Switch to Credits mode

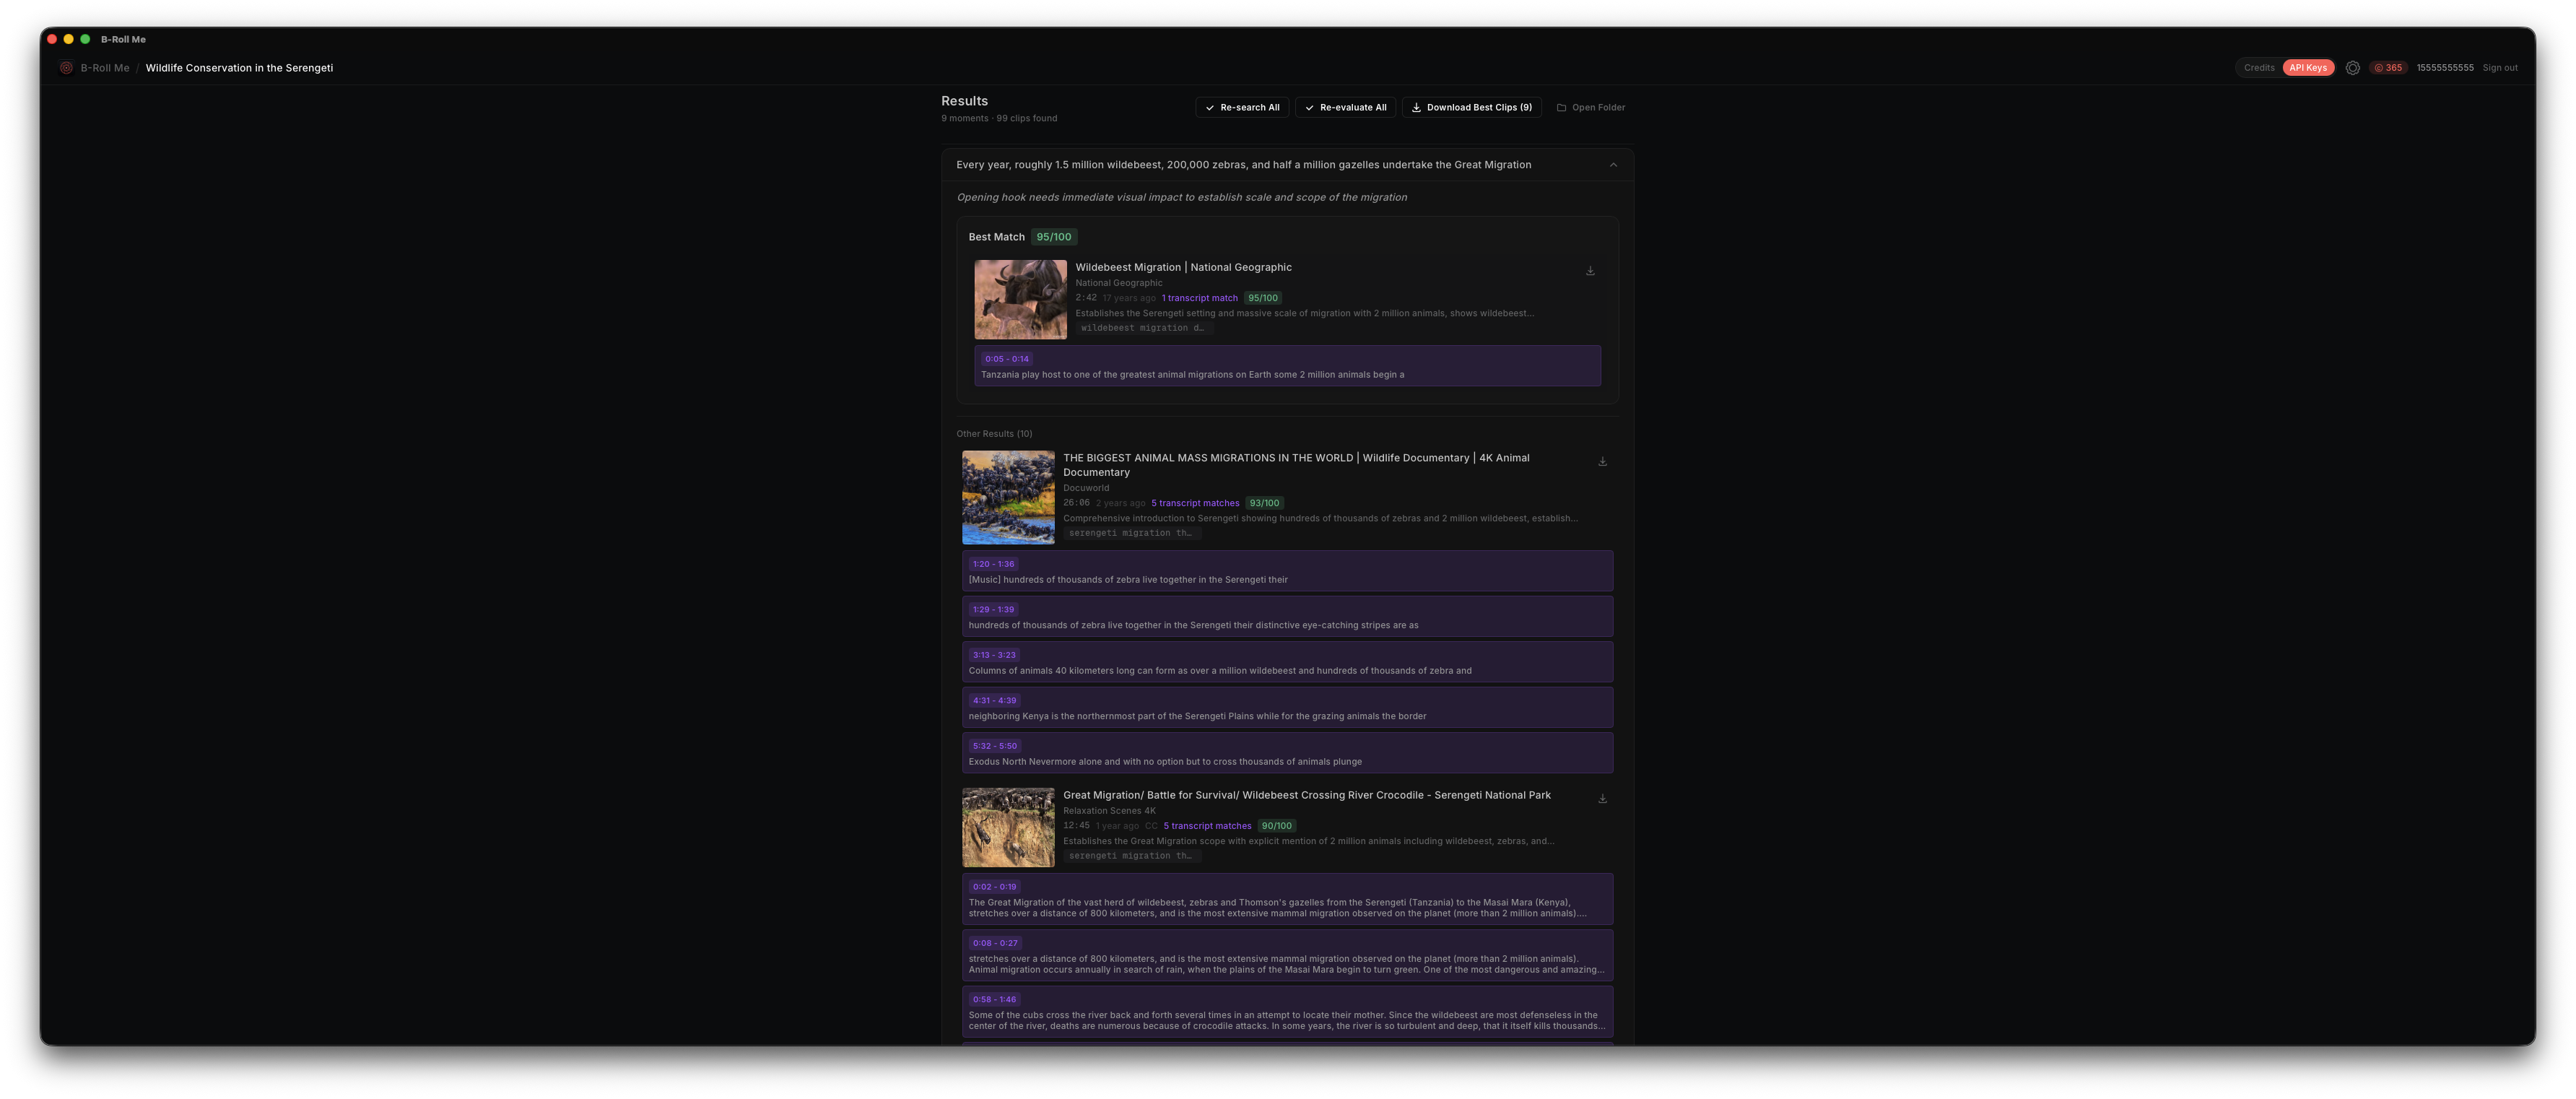[x=2259, y=68]
